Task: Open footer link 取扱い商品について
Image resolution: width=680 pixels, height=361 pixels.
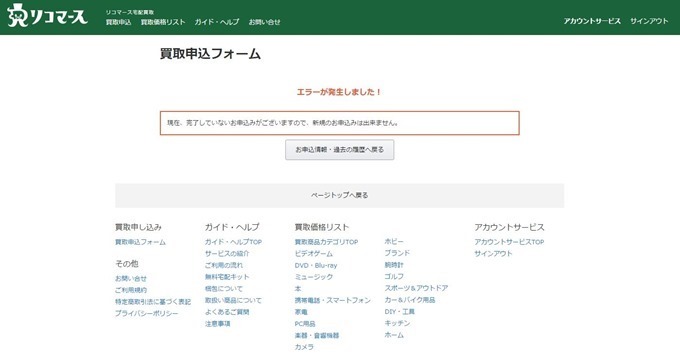Action: pos(233,300)
